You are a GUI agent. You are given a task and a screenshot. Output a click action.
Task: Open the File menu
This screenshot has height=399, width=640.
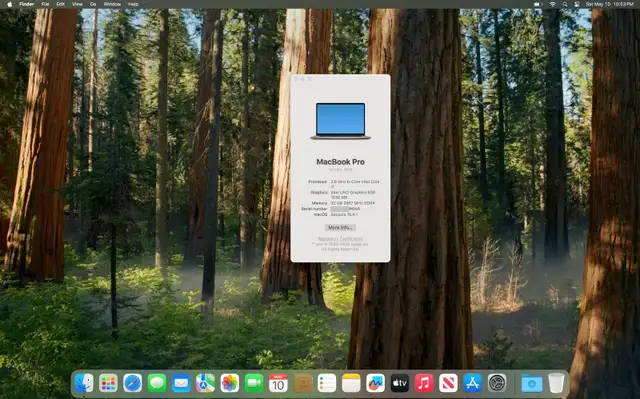click(x=45, y=4)
